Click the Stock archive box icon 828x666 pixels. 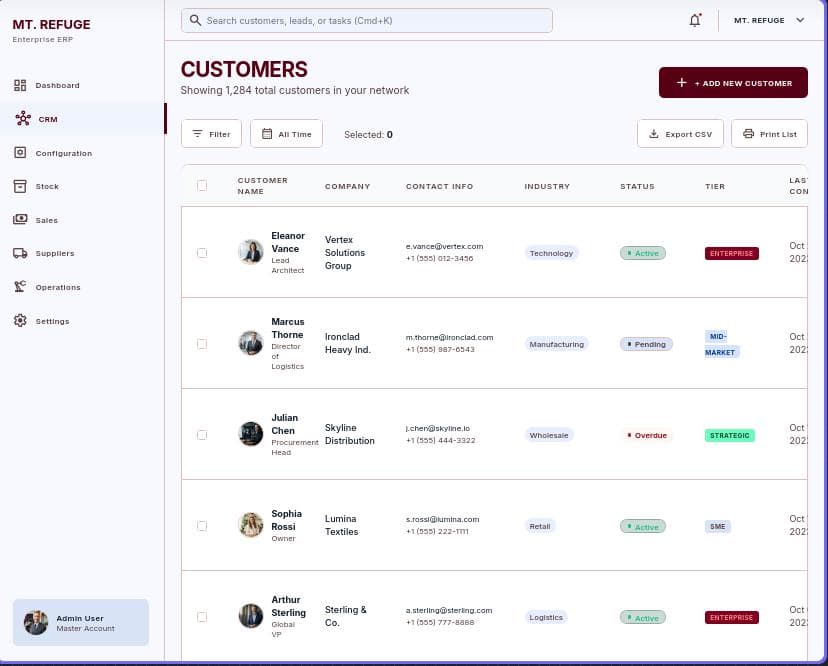click(x=20, y=186)
